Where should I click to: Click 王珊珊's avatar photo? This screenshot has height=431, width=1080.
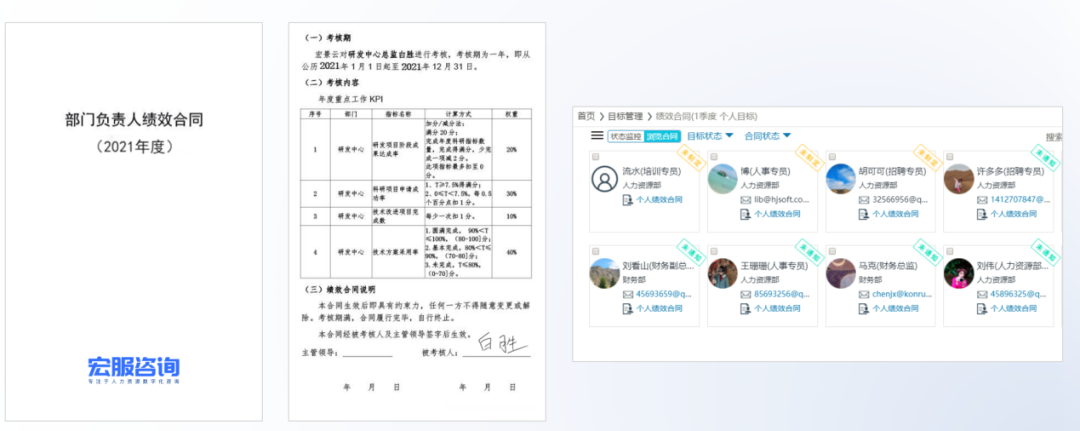pyautogui.click(x=723, y=273)
